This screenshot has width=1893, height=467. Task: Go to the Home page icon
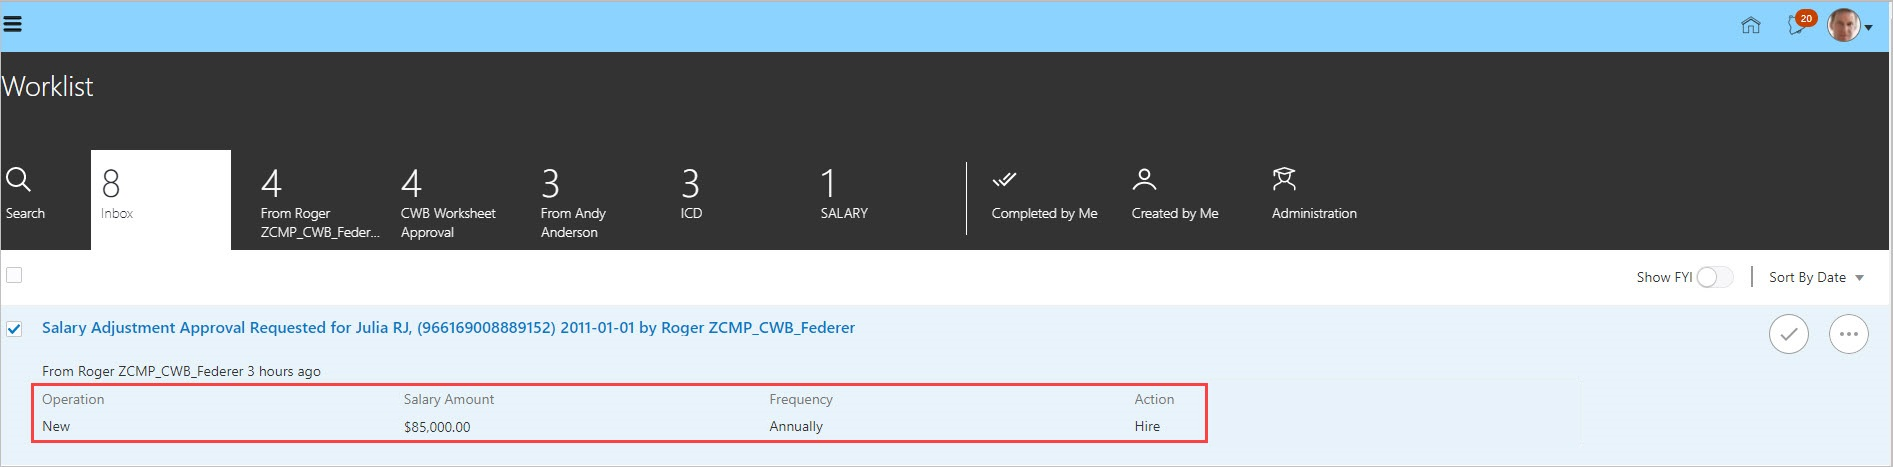1750,25
